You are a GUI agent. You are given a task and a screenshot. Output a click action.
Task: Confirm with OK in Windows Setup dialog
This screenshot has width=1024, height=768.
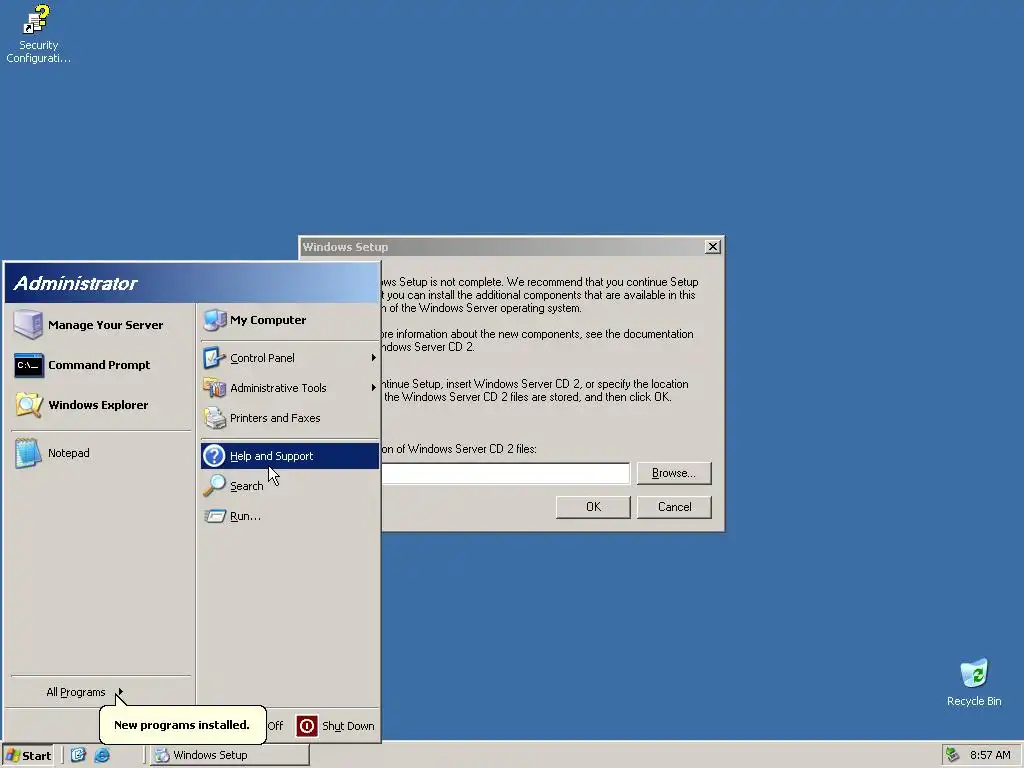point(593,507)
